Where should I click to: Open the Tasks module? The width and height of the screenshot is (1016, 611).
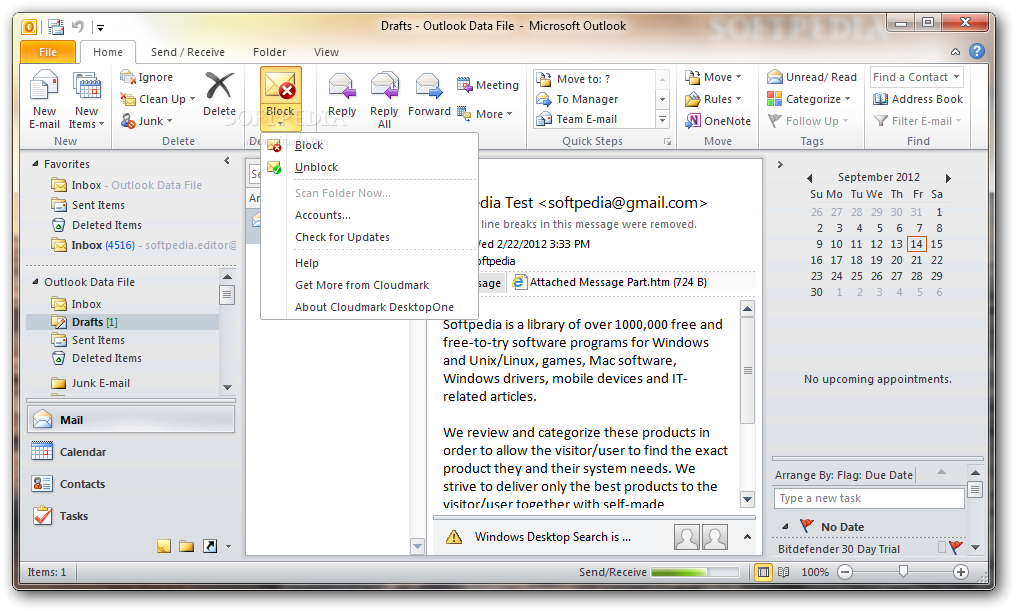pos(130,516)
